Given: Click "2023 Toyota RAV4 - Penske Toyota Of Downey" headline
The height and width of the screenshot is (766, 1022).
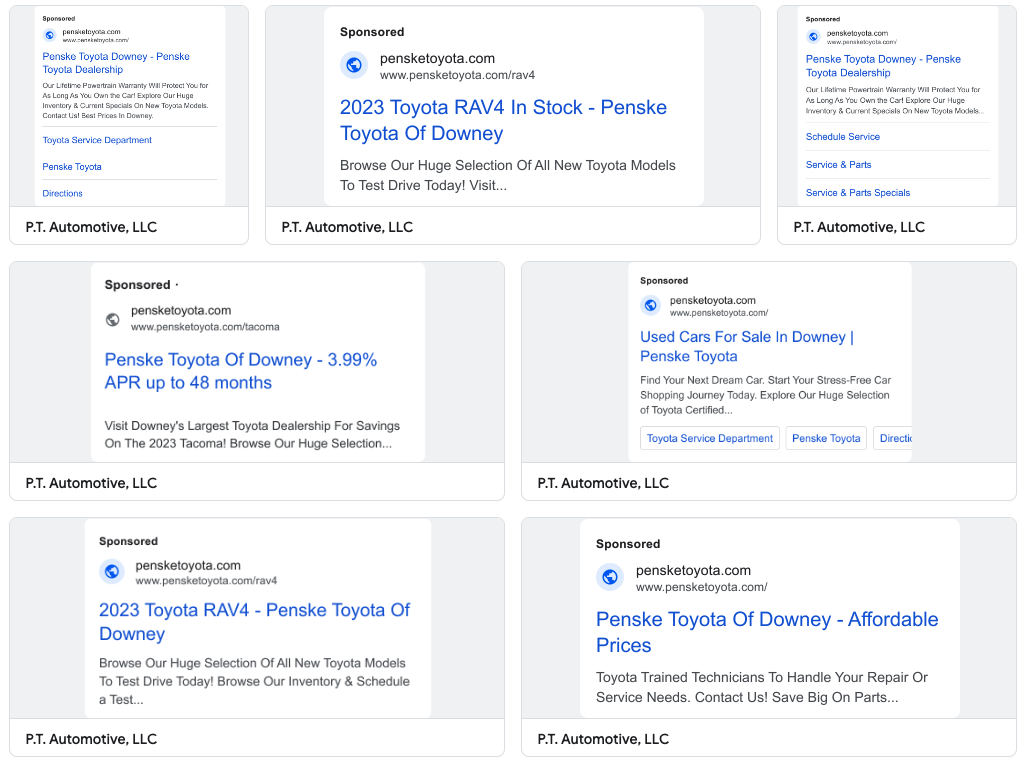Looking at the screenshot, I should [x=254, y=621].
